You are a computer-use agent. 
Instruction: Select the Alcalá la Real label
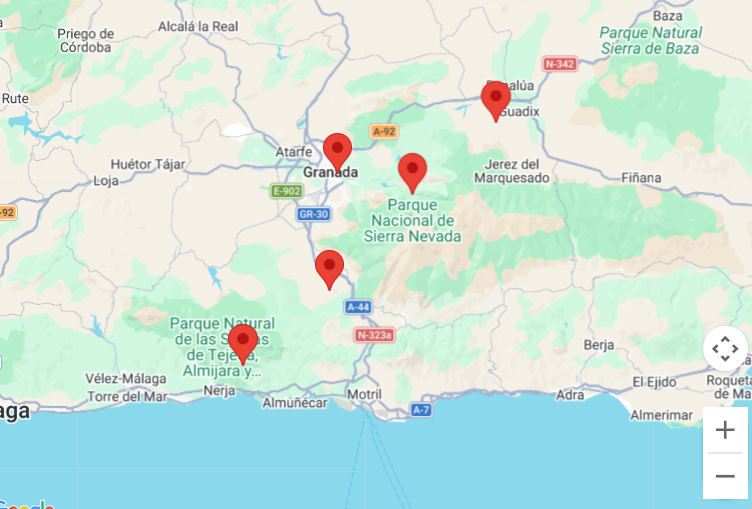tap(198, 26)
